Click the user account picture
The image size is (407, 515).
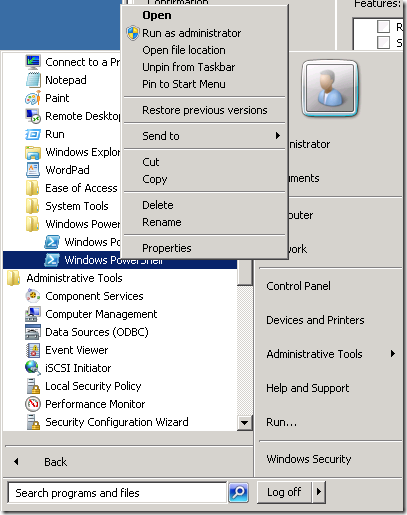coord(330,88)
